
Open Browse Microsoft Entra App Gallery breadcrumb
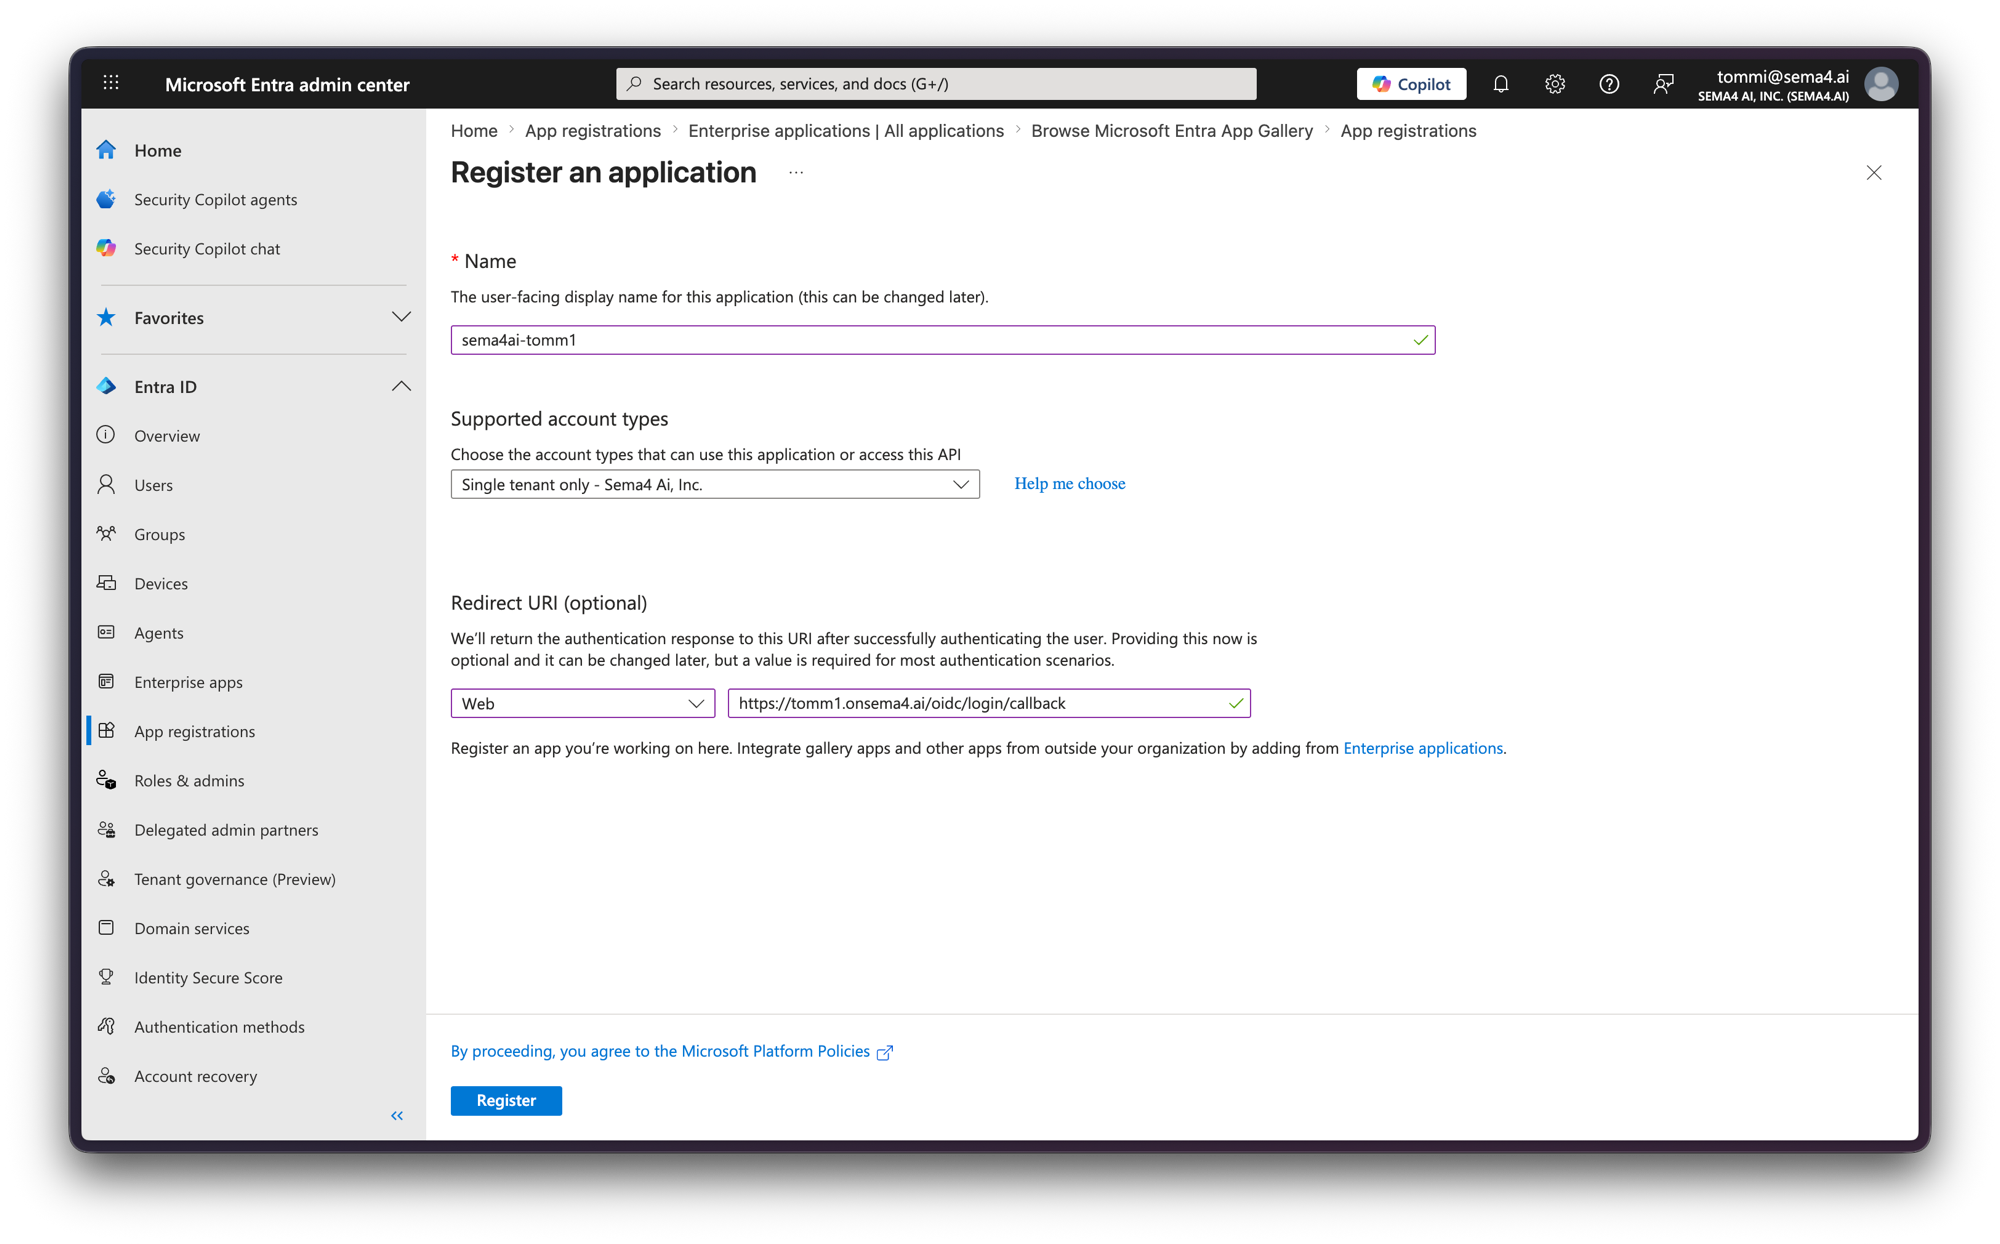point(1172,130)
